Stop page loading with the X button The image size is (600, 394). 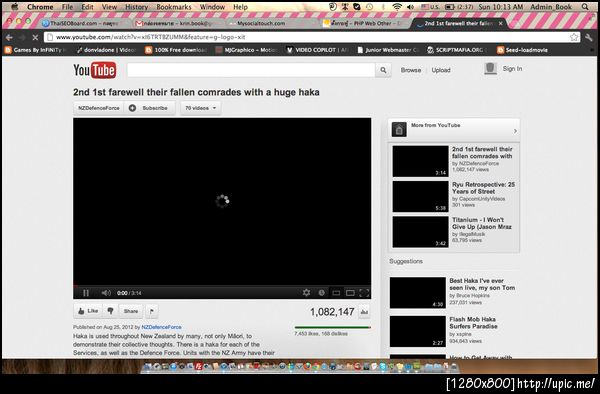[35, 37]
